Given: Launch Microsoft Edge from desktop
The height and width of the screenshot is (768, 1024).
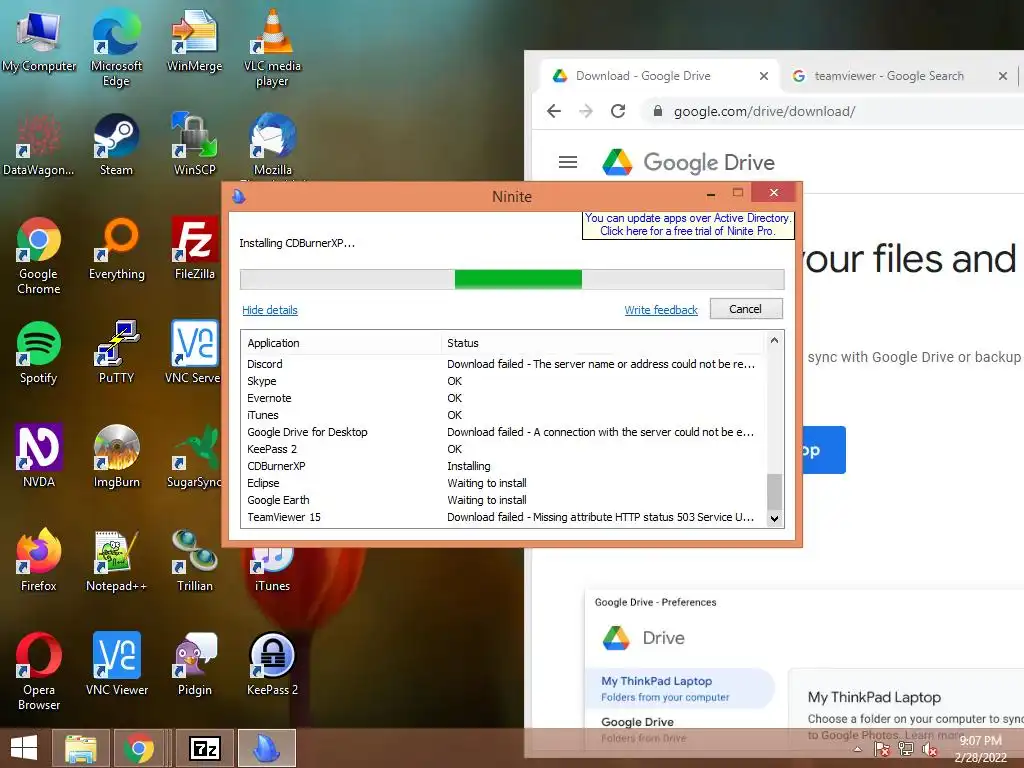Looking at the screenshot, I should (116, 48).
